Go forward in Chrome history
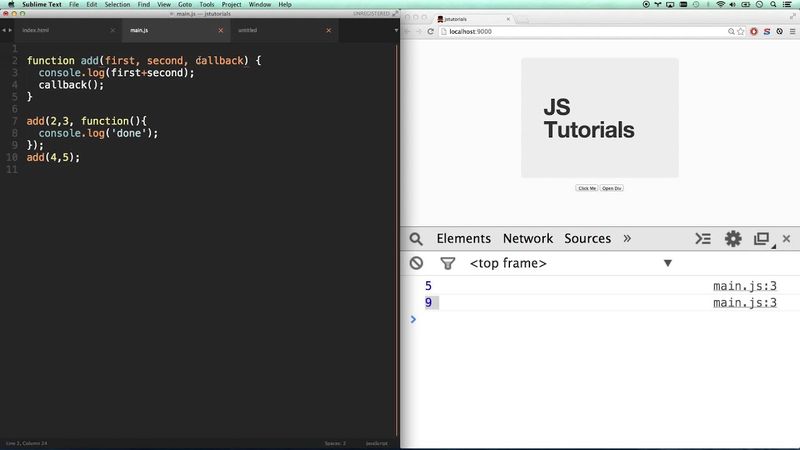This screenshot has height=450, width=800. 418,32
